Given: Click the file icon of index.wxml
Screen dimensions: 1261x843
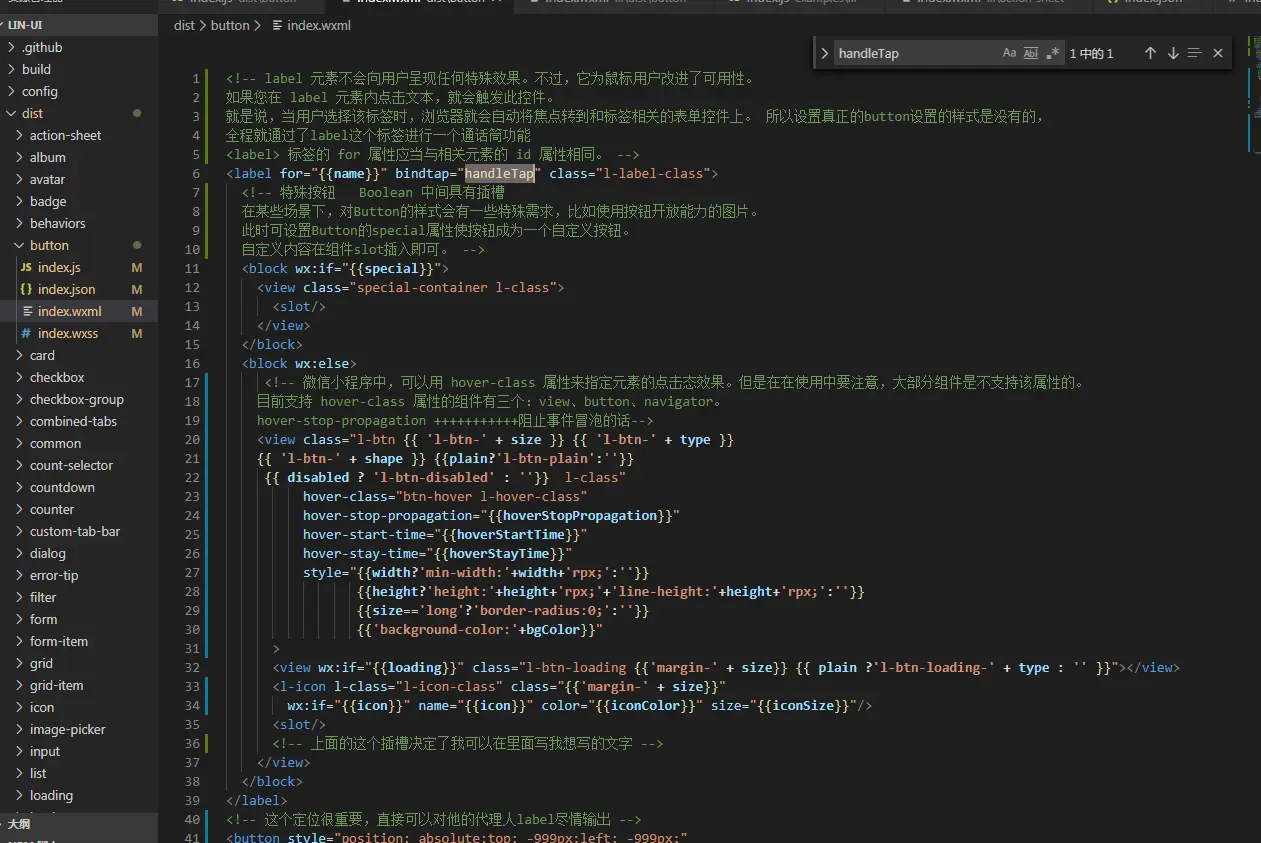Looking at the screenshot, I should pyautogui.click(x=26, y=311).
